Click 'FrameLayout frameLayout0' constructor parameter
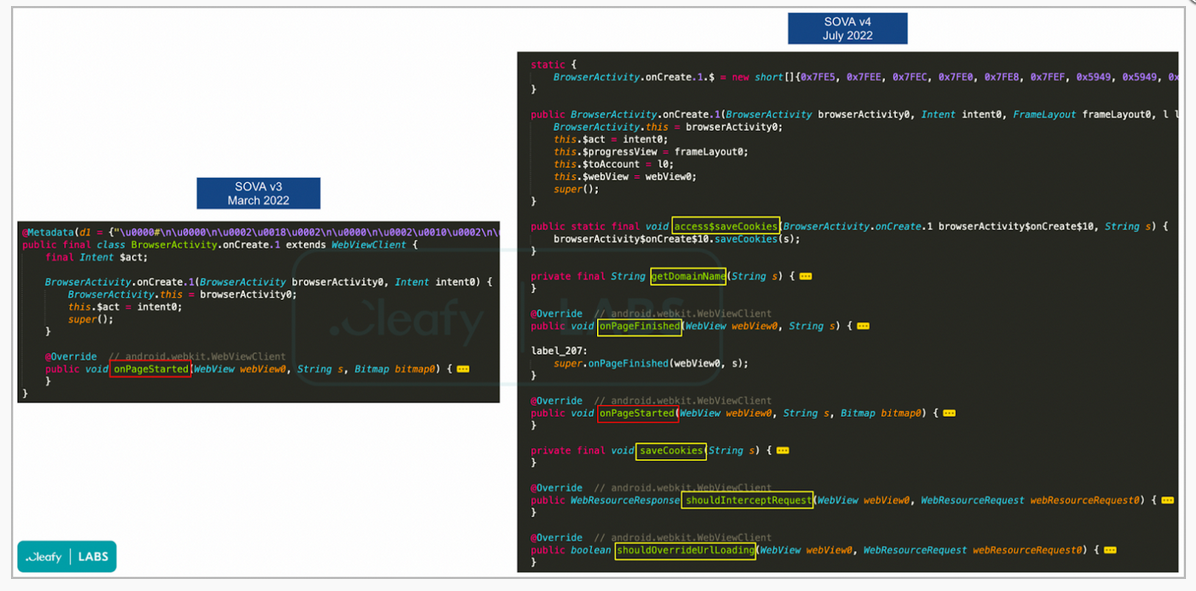Viewport: 1196px width, 591px height. (x=1083, y=114)
